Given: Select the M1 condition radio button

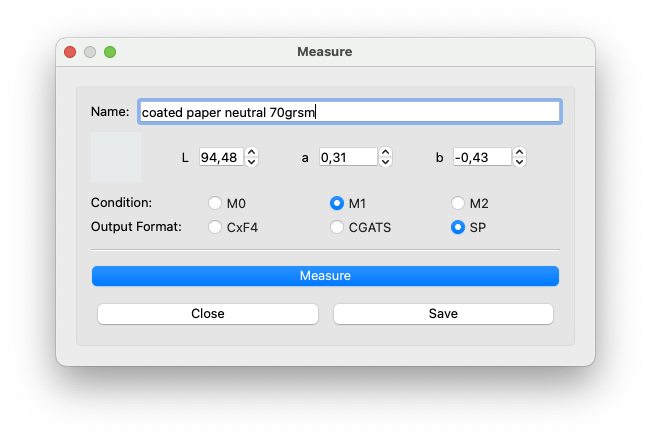Looking at the screenshot, I should point(337,203).
